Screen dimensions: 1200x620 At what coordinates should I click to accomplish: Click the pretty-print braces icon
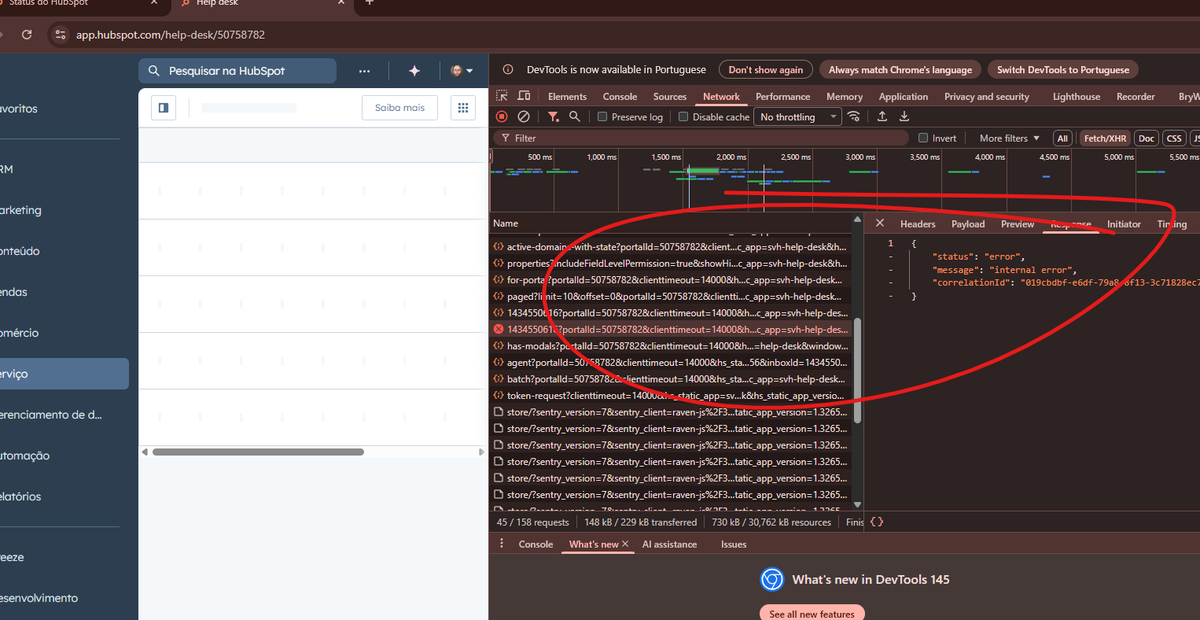pos(877,522)
